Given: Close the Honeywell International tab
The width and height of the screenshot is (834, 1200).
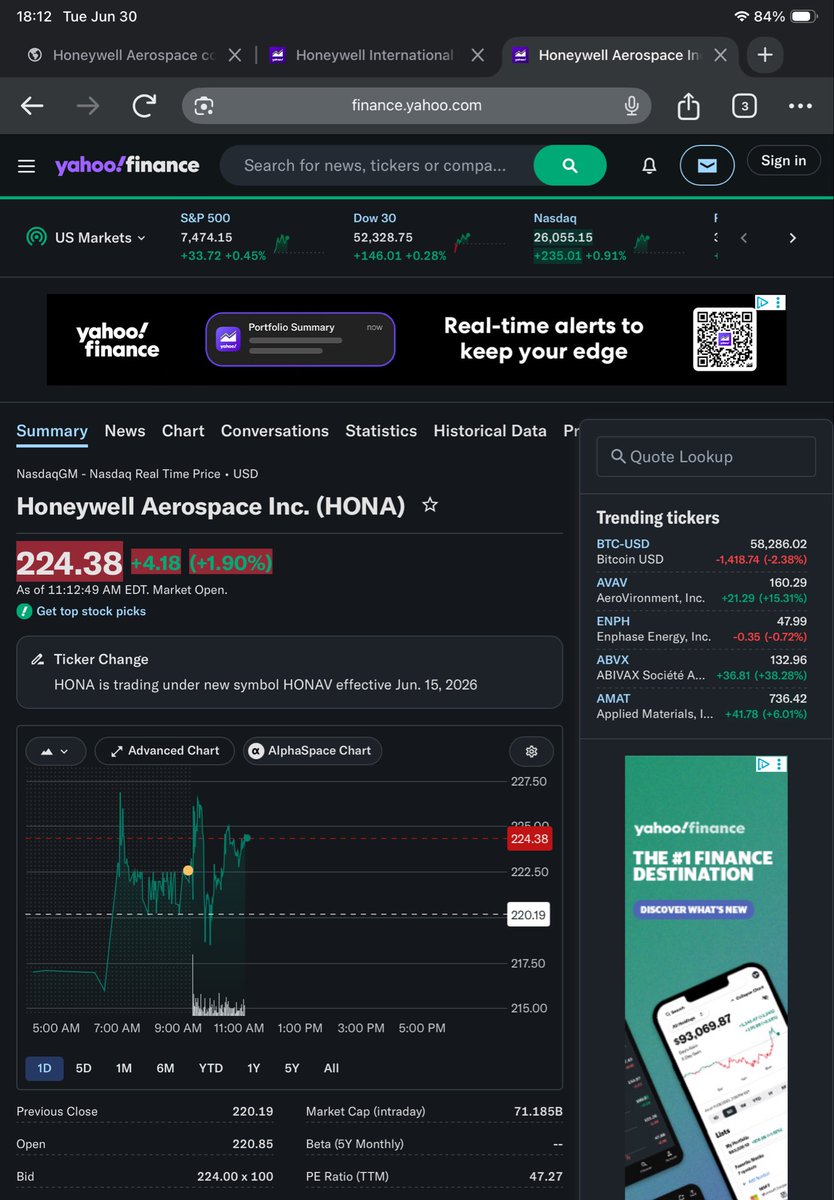Looking at the screenshot, I should tap(478, 55).
